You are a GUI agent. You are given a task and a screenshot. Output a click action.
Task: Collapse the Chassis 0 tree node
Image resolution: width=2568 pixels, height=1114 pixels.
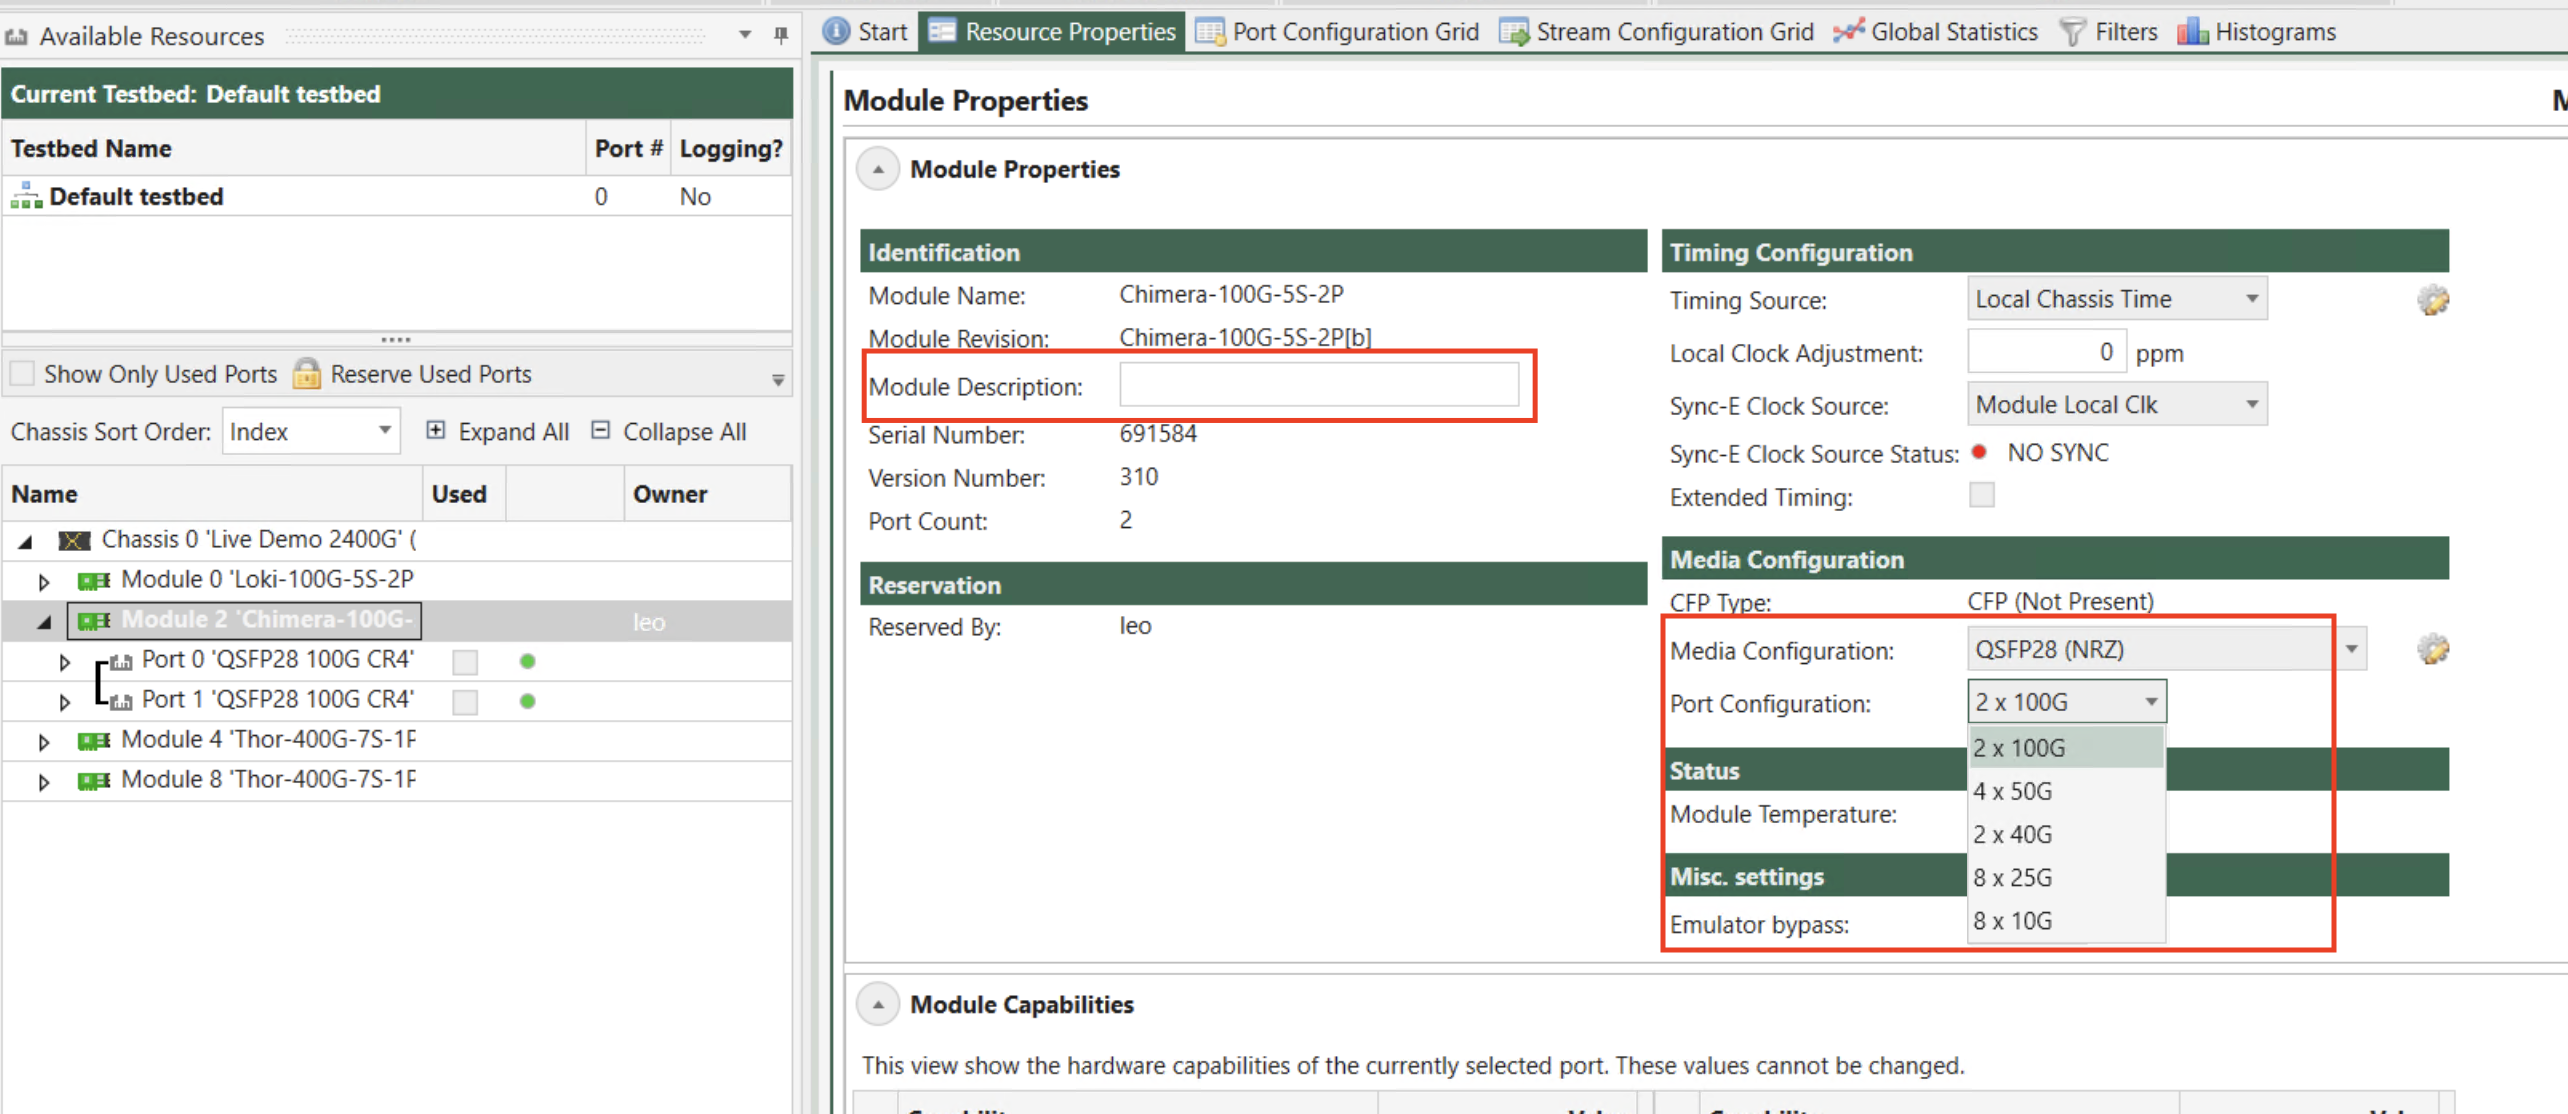tap(26, 541)
